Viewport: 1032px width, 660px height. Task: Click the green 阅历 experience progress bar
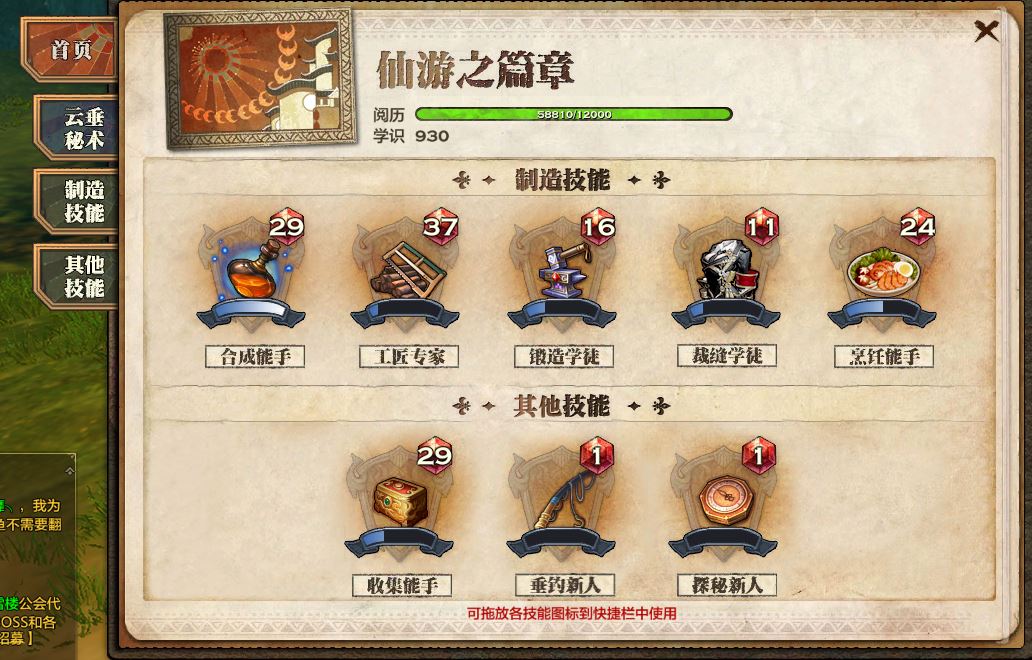click(x=573, y=114)
